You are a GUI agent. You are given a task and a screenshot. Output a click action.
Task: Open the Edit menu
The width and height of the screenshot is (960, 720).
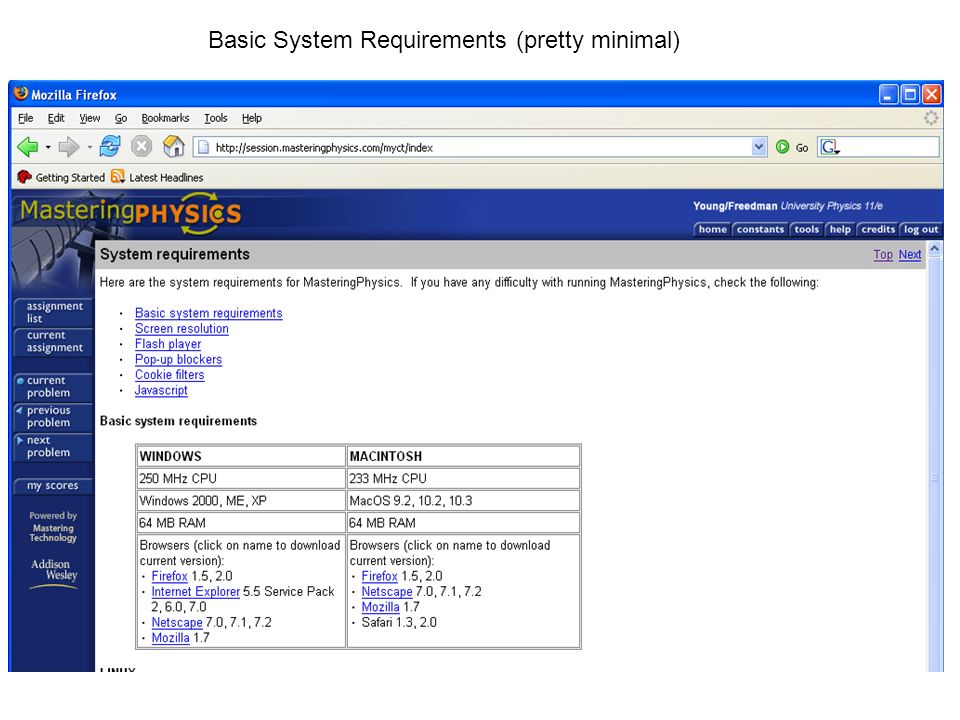(56, 118)
